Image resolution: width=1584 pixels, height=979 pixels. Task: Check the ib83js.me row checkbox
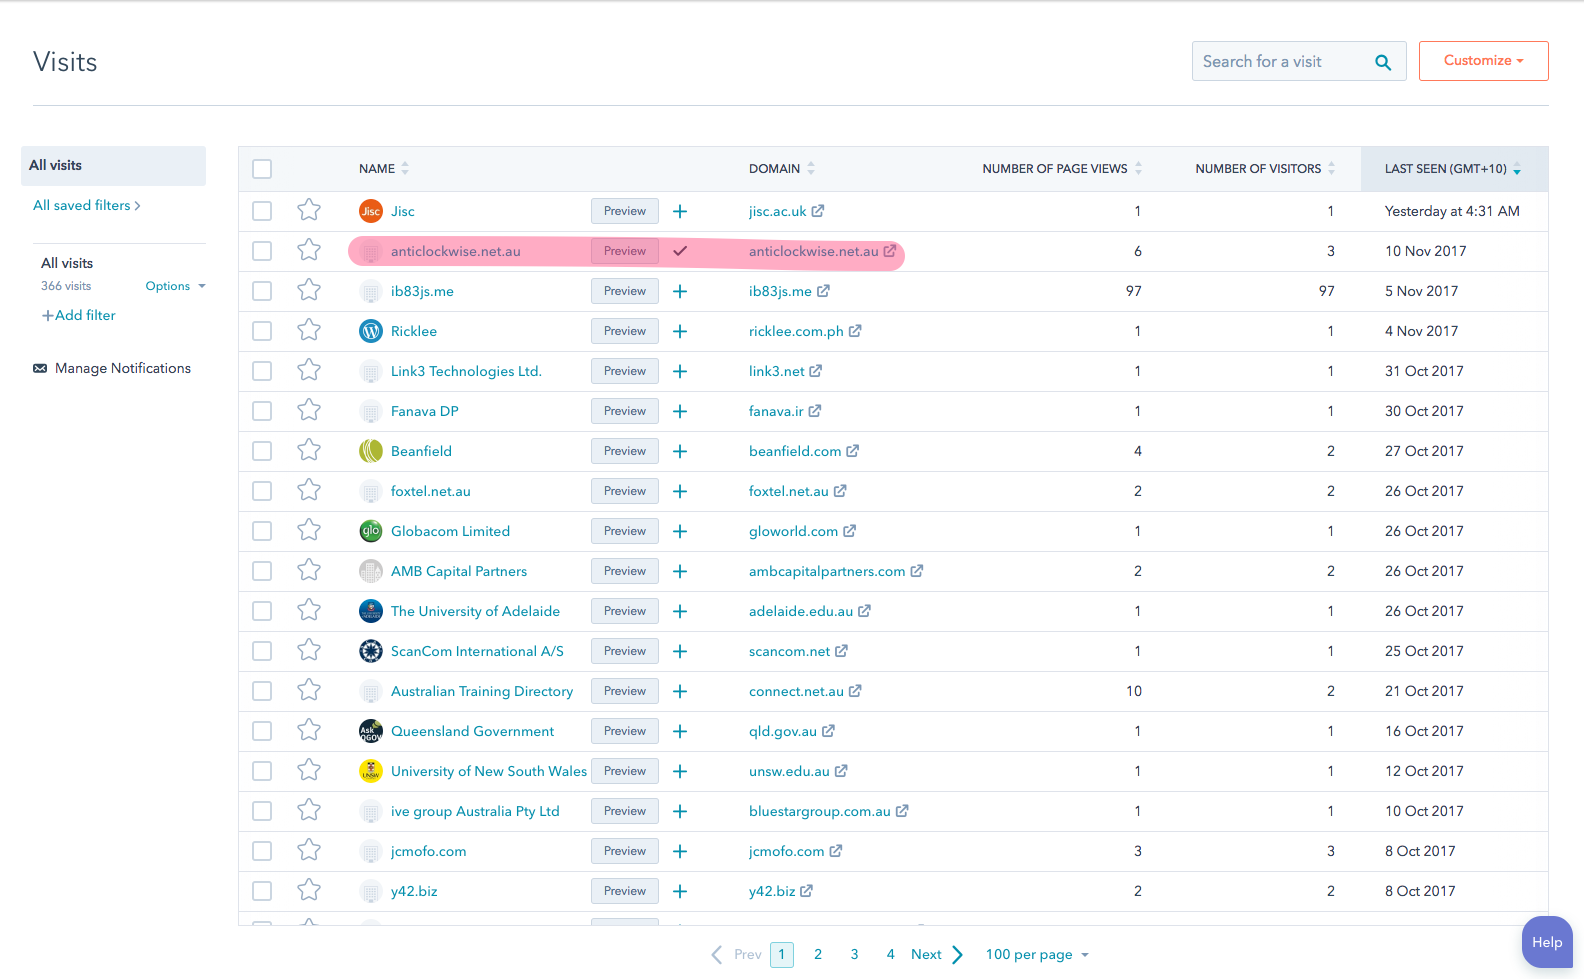coord(262,291)
